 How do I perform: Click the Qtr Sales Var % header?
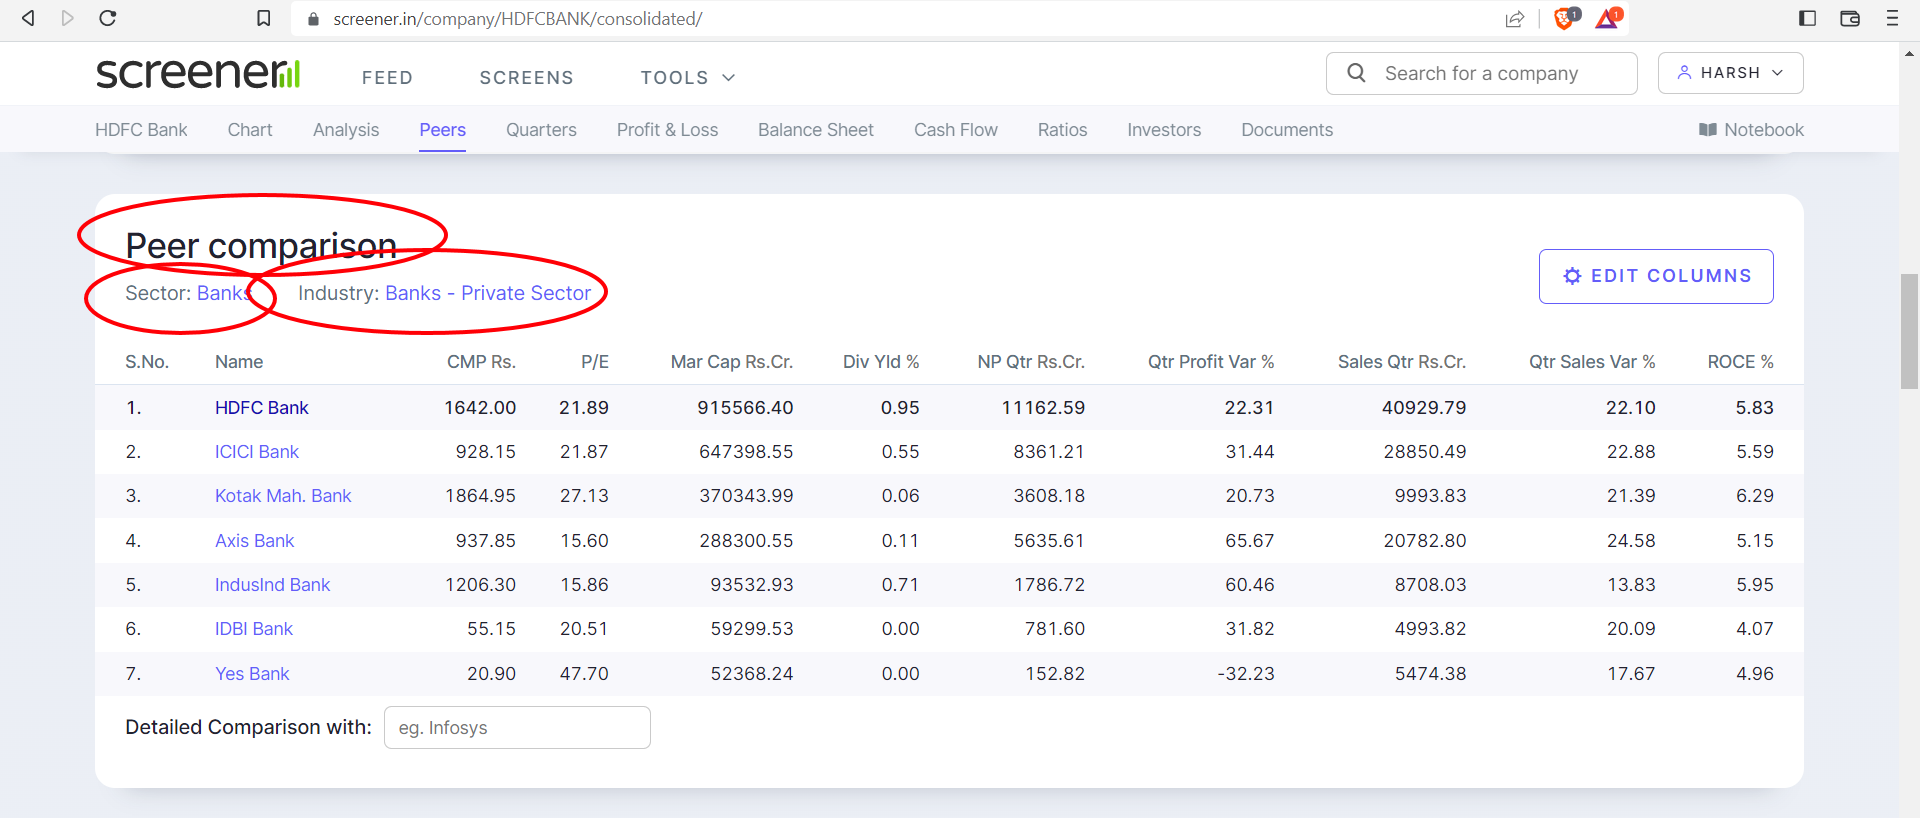pyautogui.click(x=1592, y=362)
